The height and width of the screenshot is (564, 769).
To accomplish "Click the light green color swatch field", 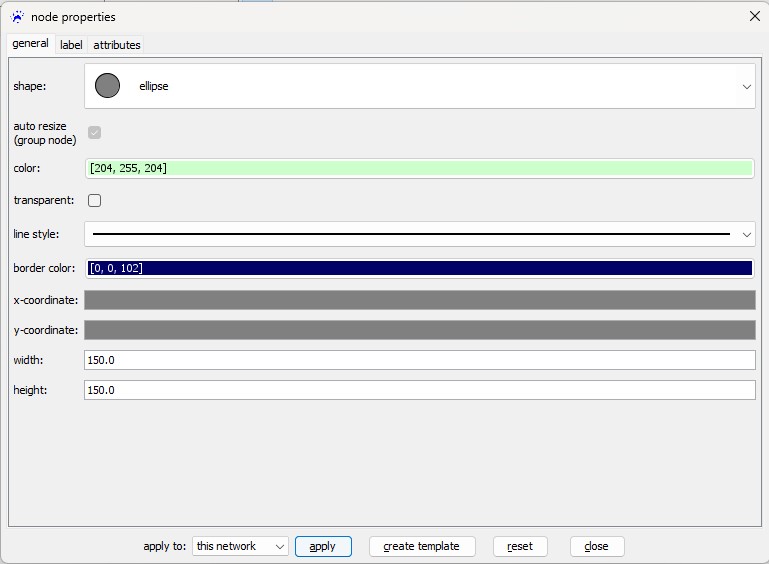I will [x=419, y=168].
